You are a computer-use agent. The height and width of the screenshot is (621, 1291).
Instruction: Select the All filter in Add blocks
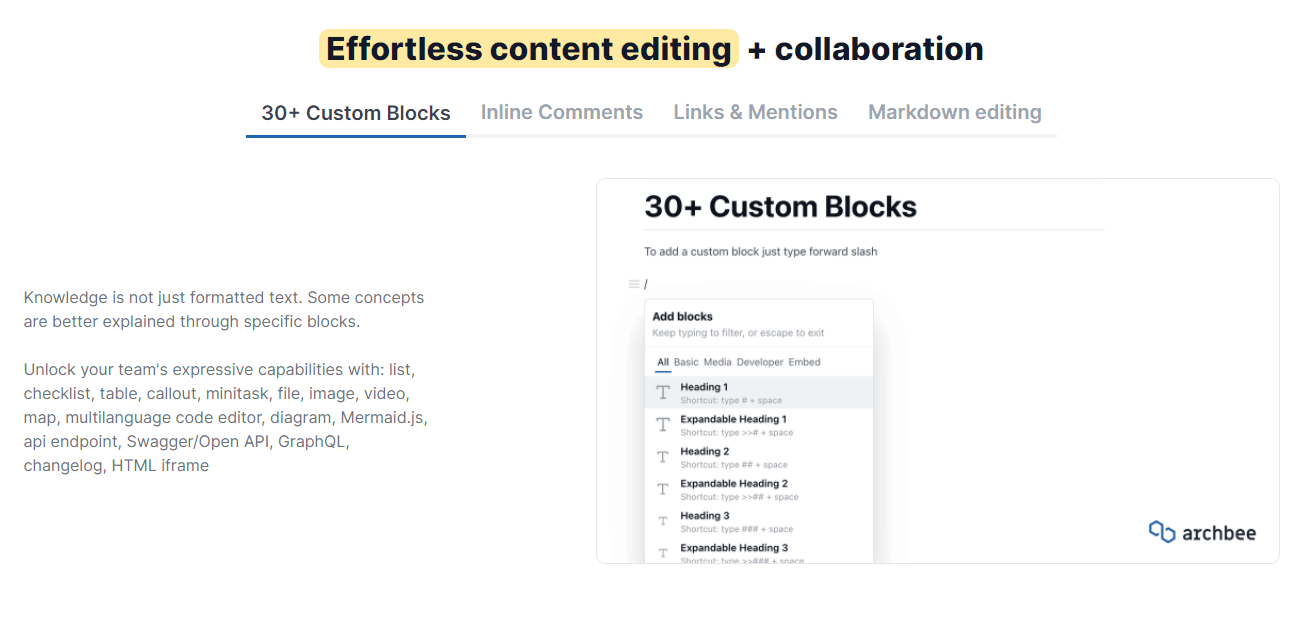(663, 362)
